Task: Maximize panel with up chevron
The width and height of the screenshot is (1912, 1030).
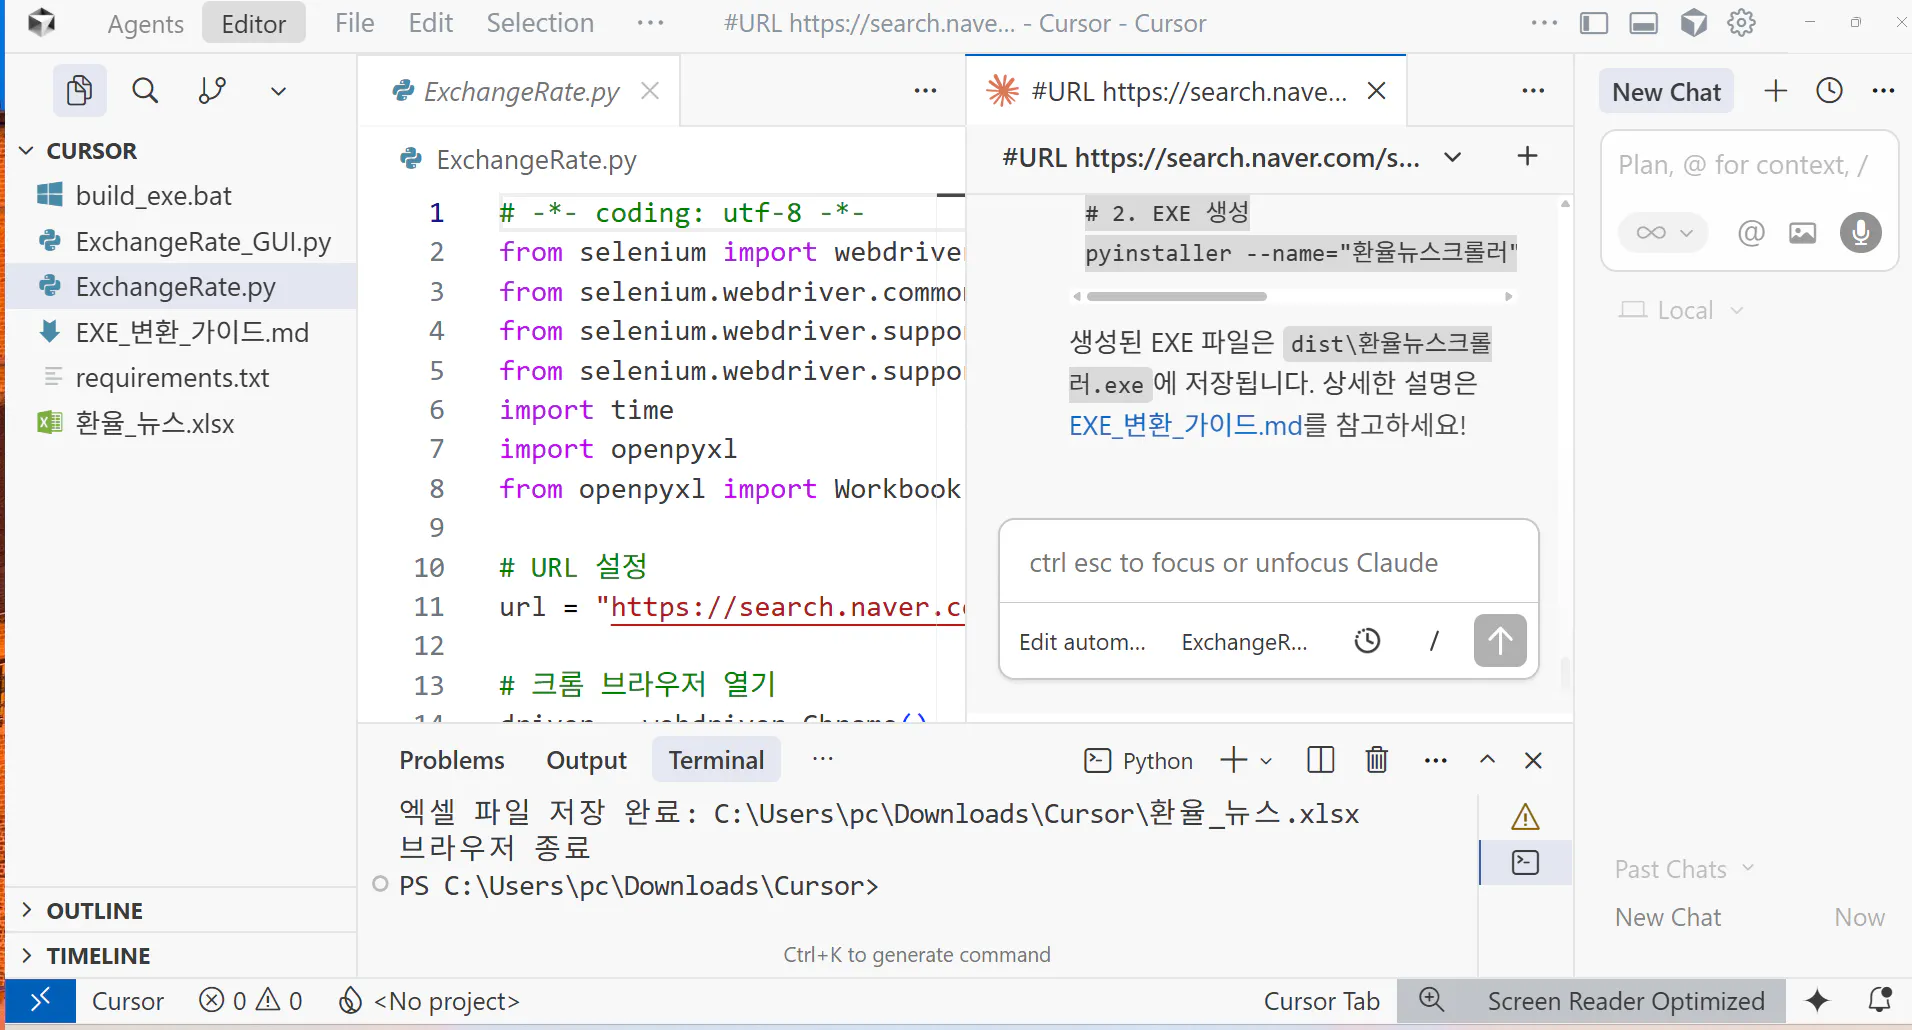Action: pyautogui.click(x=1487, y=760)
